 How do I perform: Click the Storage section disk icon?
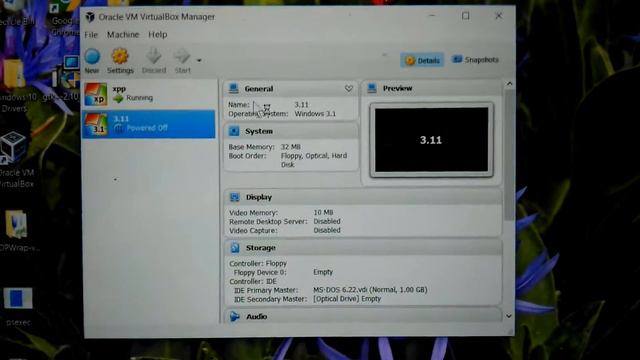235,248
